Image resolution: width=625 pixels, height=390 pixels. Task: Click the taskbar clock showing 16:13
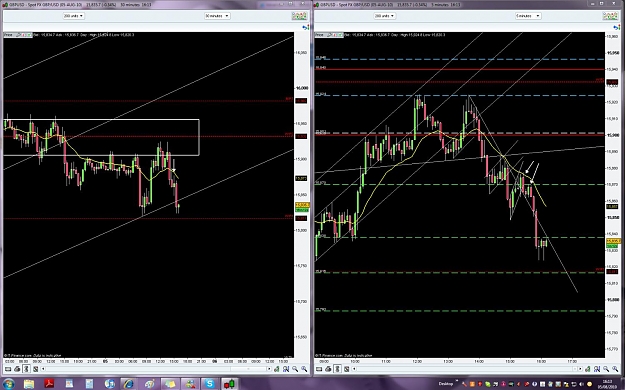608,384
